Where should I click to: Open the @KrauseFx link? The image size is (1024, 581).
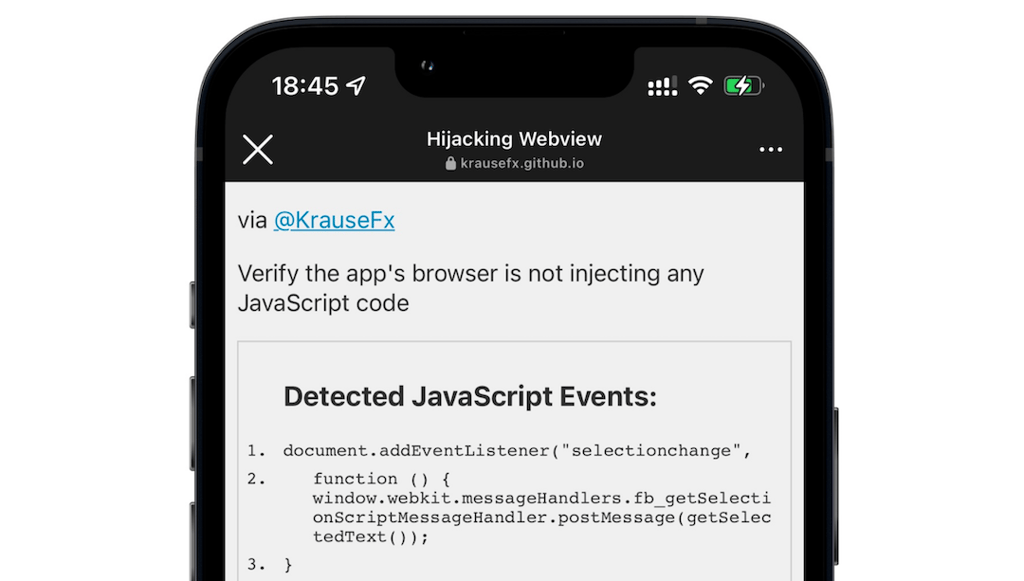(334, 221)
